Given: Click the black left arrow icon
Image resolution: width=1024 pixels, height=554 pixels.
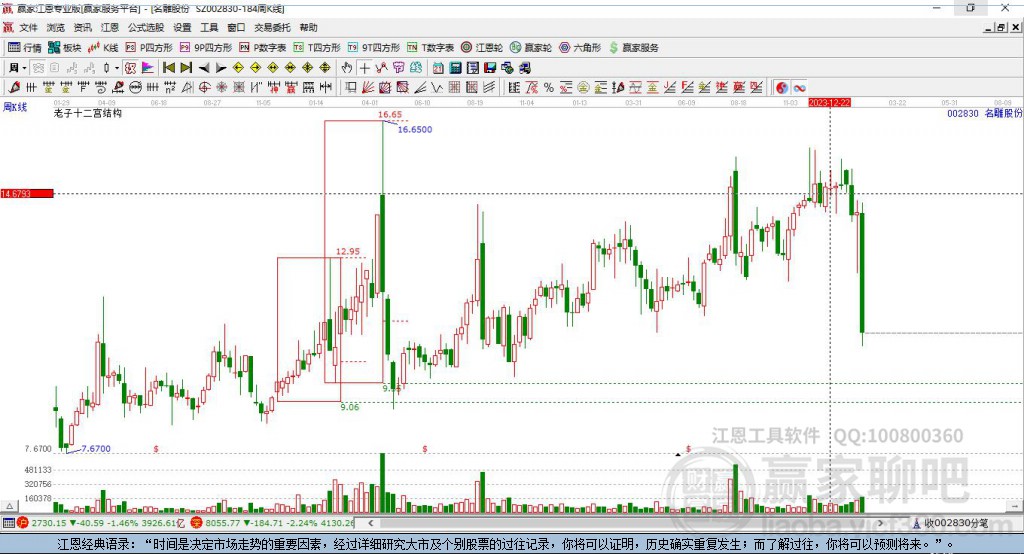Looking at the screenshot, I should pyautogui.click(x=204, y=68).
